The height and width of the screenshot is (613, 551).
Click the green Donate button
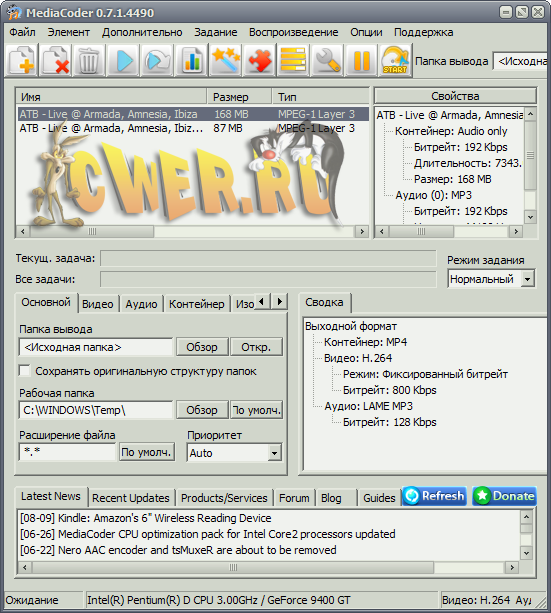pos(504,496)
